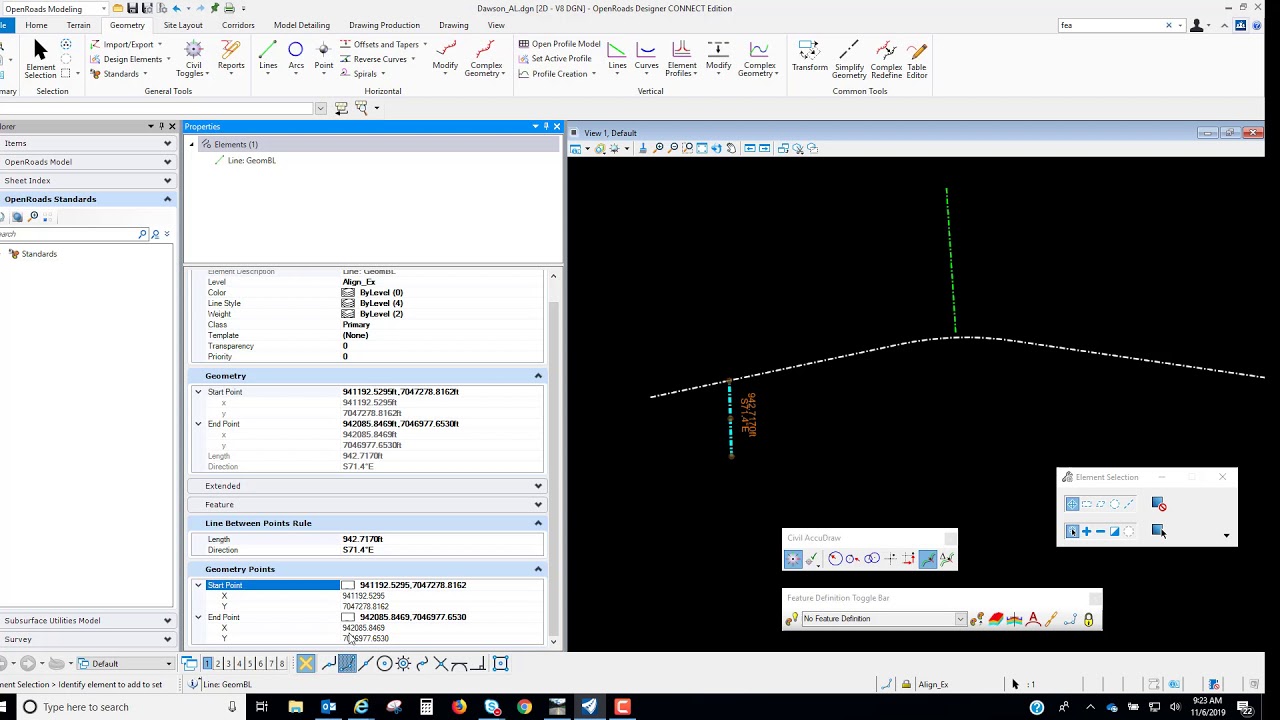Open Import/Export dropdown
The width and height of the screenshot is (1280, 720).
click(125, 44)
